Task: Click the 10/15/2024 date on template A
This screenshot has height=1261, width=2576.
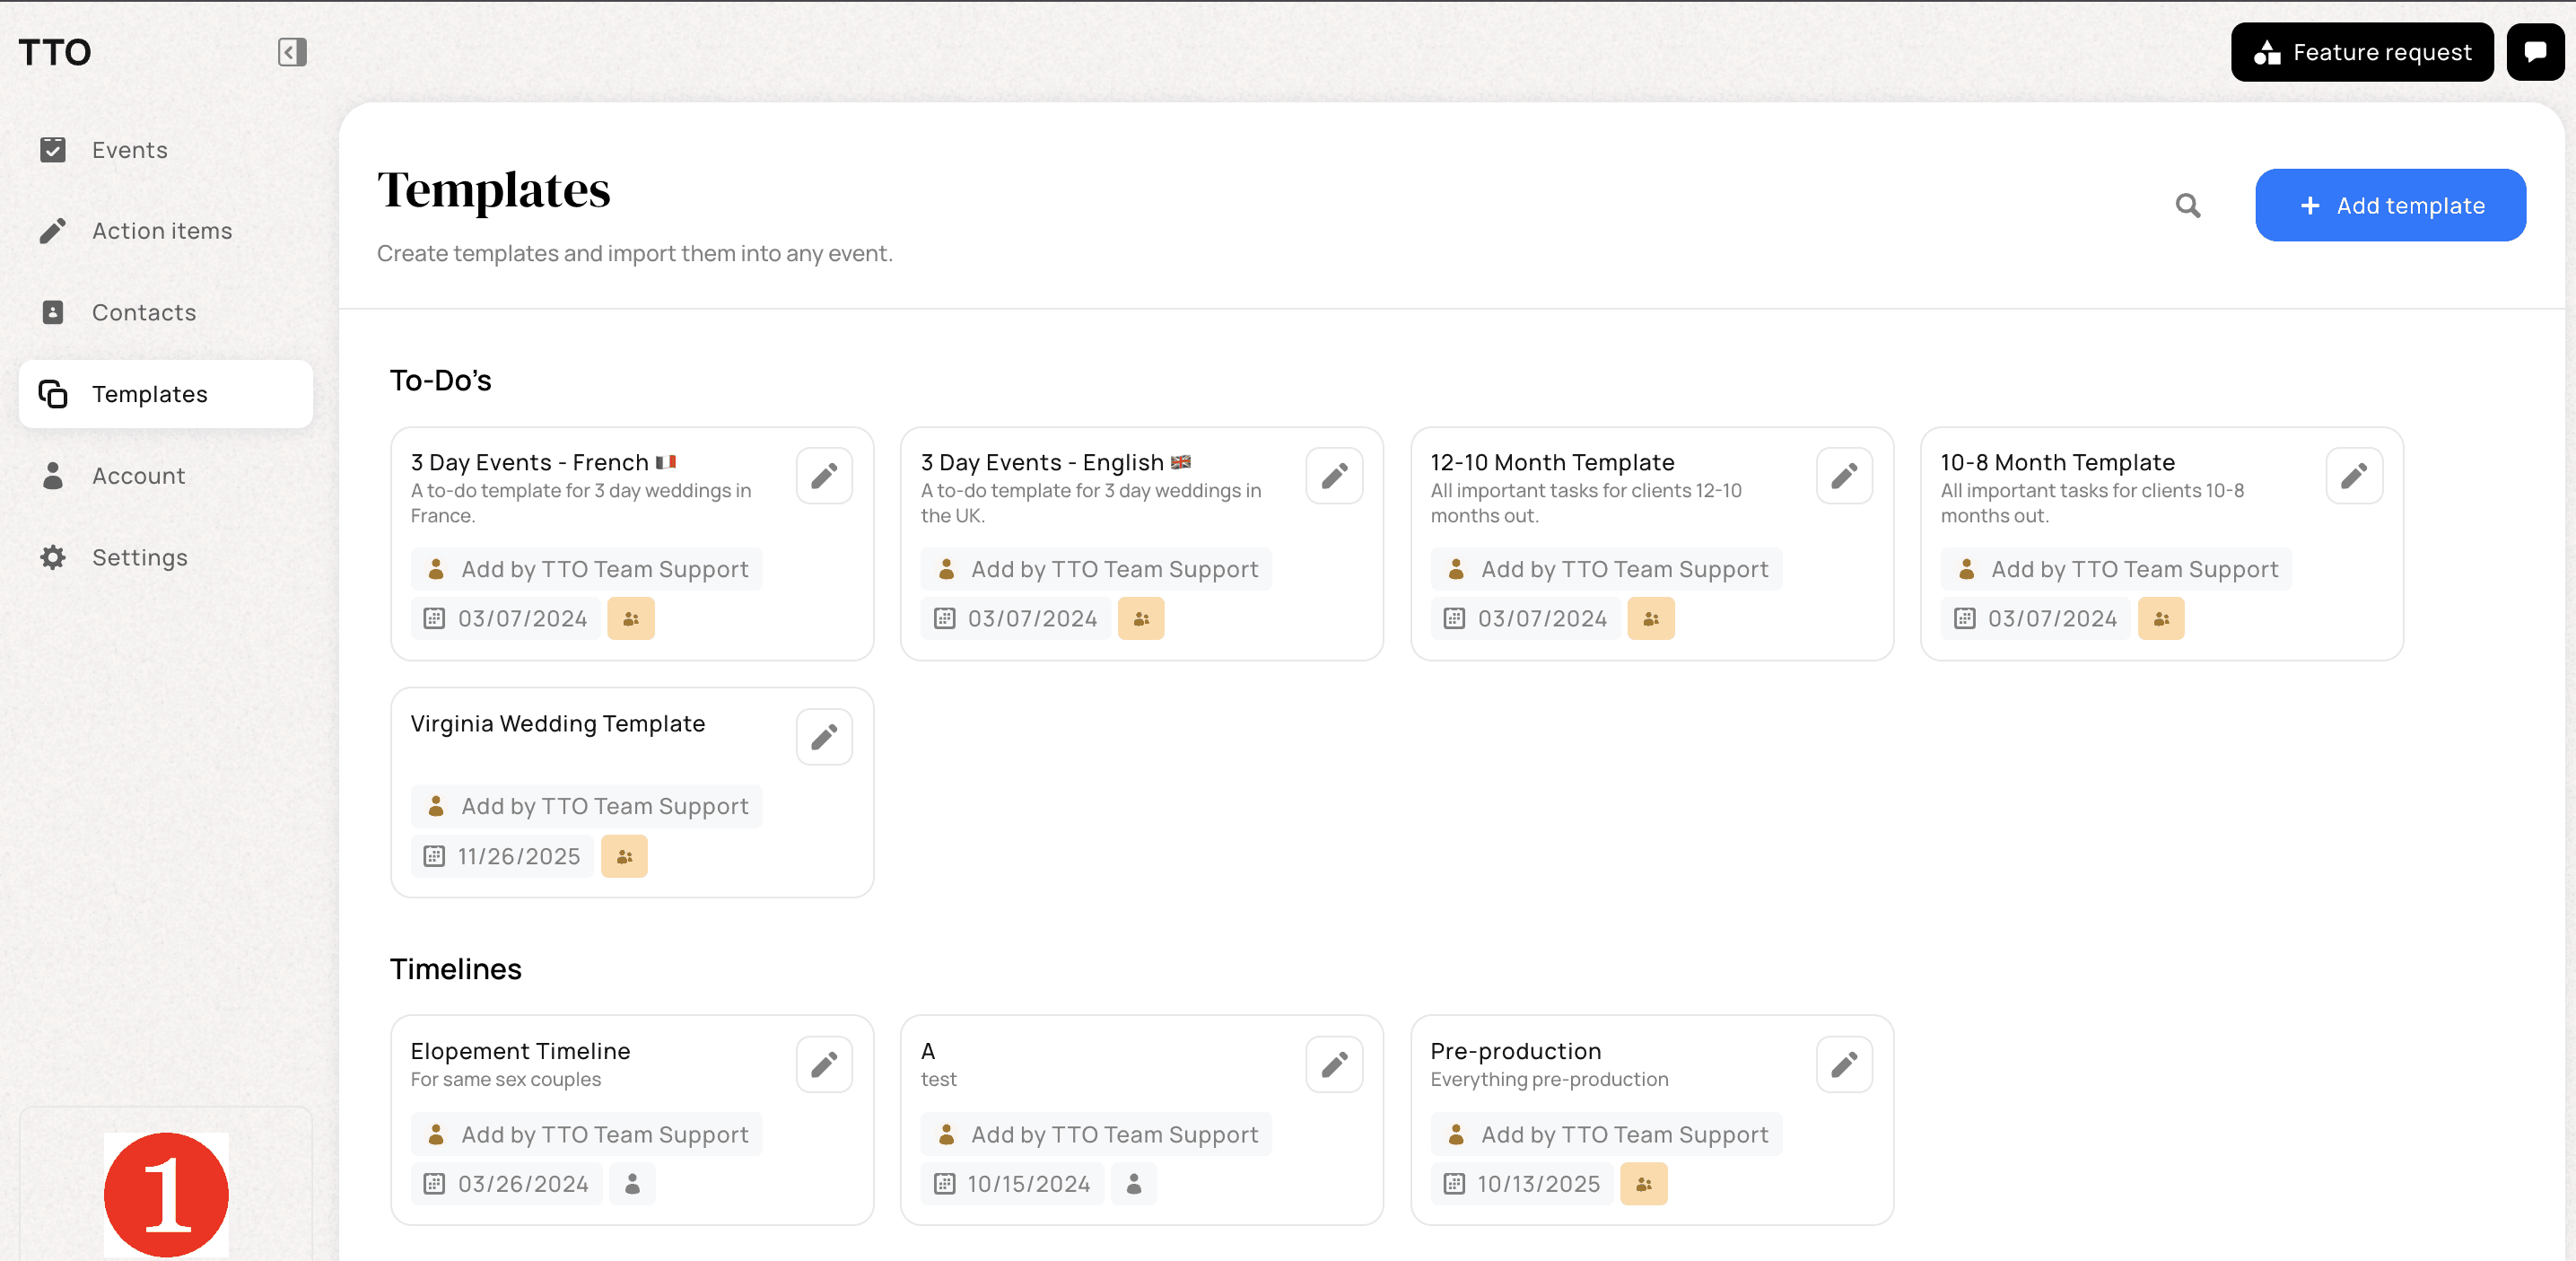Action: pos(1012,1183)
